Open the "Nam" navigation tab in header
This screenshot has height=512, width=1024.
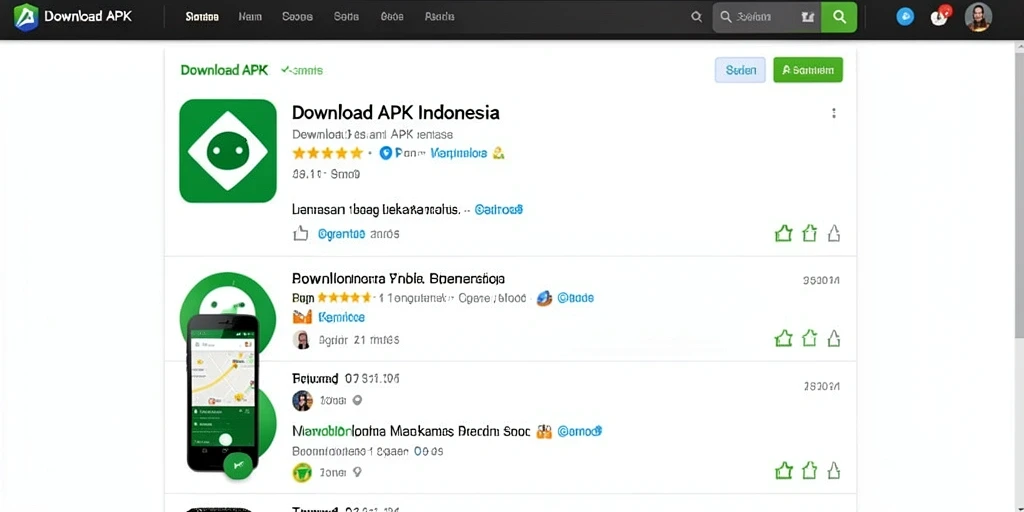(250, 17)
